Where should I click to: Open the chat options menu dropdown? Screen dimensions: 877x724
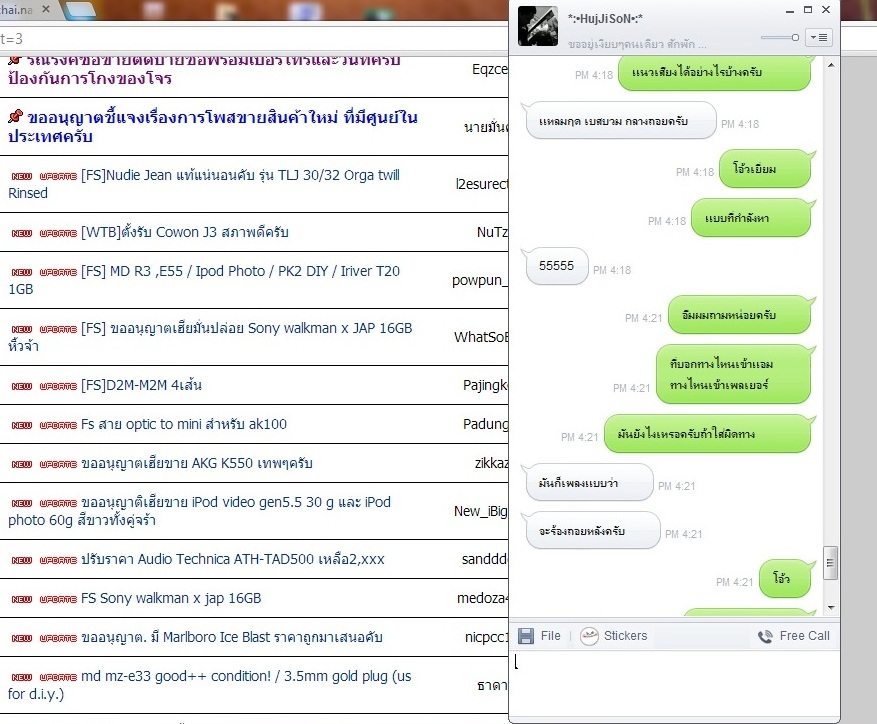818,37
